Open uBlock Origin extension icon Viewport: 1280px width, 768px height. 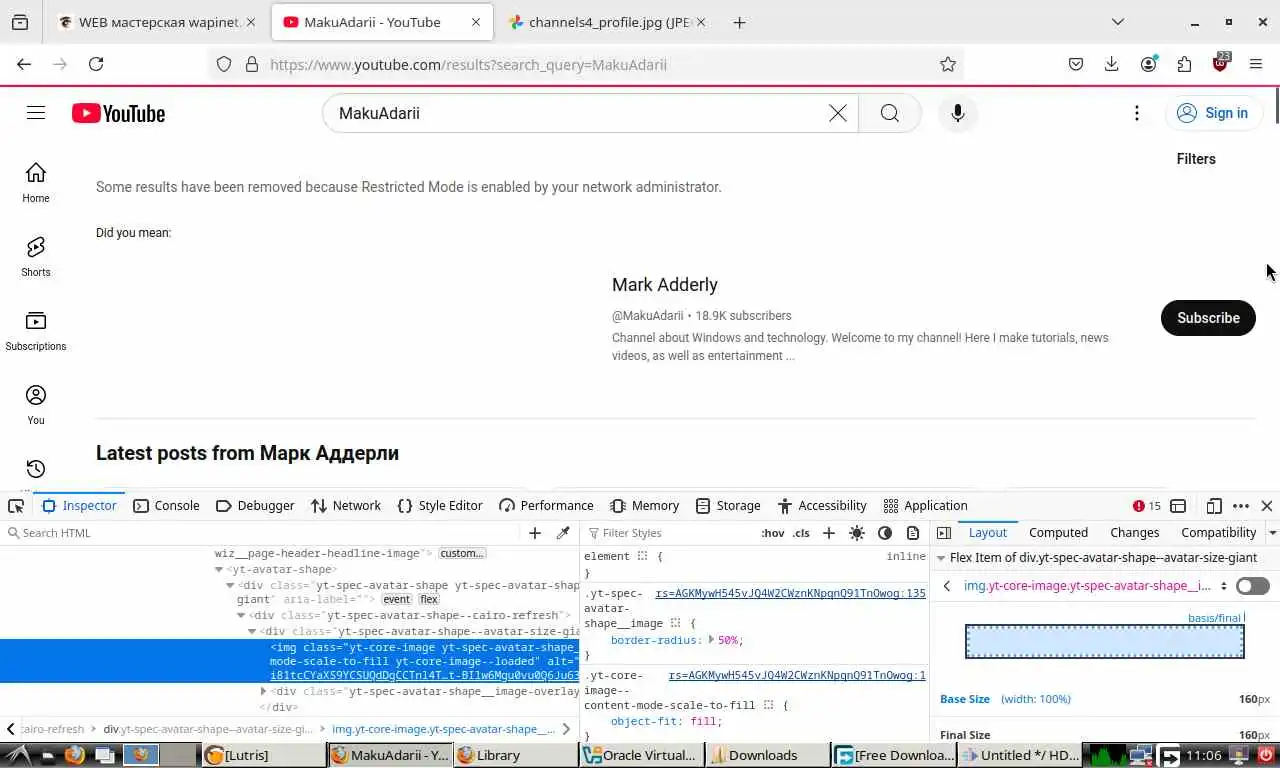click(1220, 64)
